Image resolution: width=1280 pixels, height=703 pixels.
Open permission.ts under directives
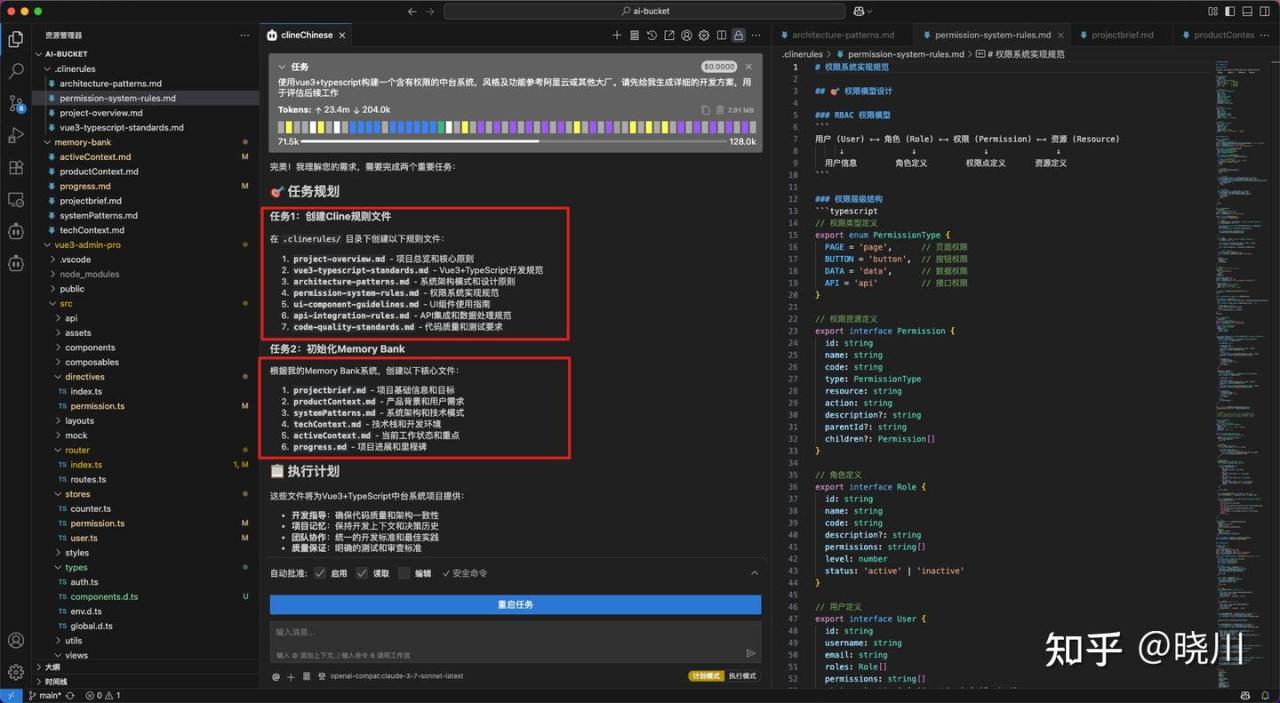point(97,406)
